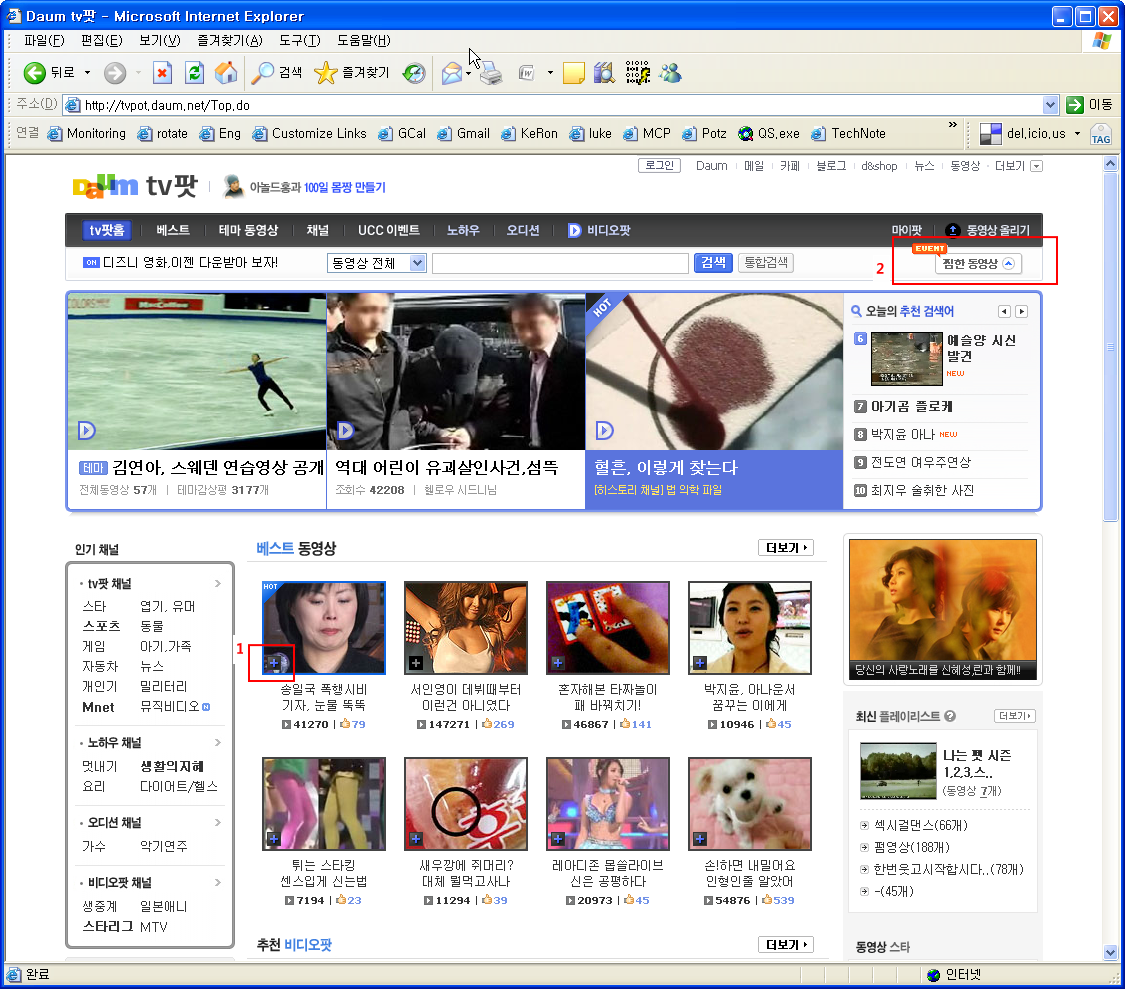This screenshot has width=1125, height=989.
Task: Open the back button history dropdown arrow
Action: 88,72
